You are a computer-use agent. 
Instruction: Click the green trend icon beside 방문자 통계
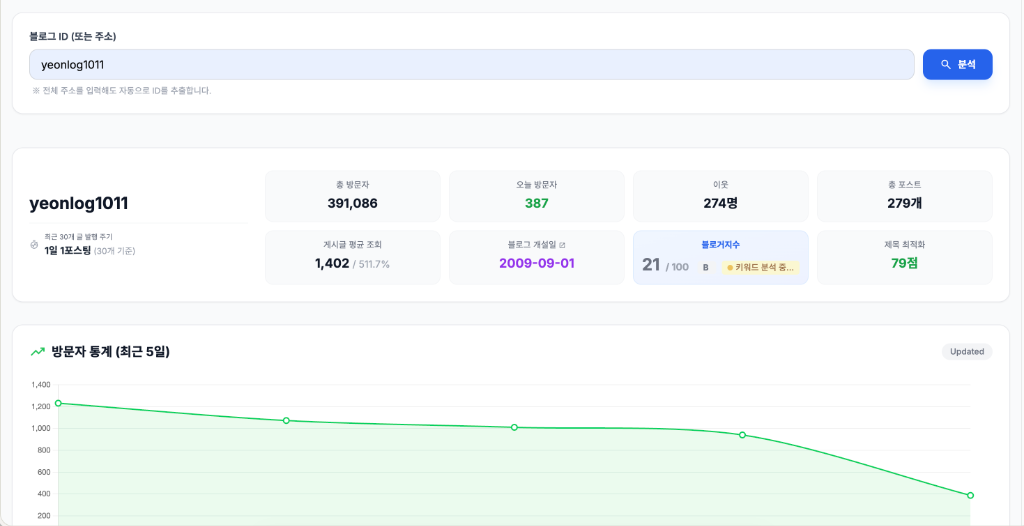point(37,352)
